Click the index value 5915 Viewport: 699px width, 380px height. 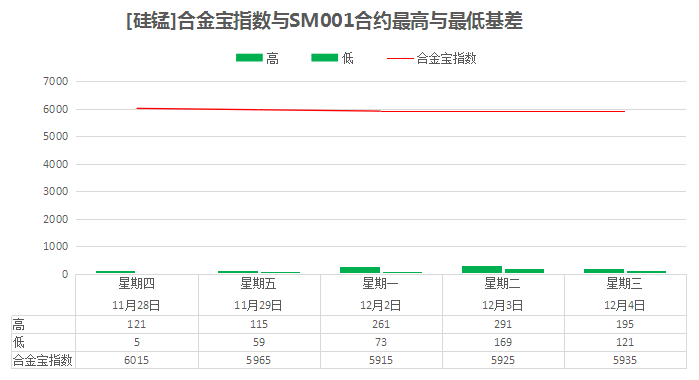(x=381, y=360)
